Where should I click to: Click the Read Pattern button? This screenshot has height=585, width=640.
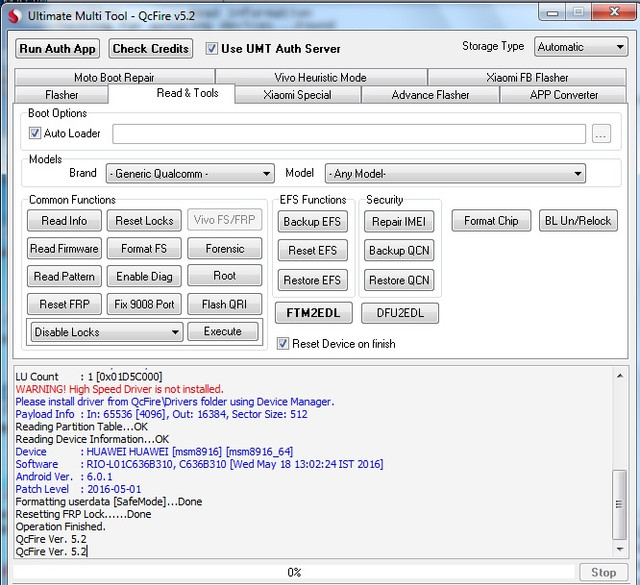pyautogui.click(x=64, y=276)
